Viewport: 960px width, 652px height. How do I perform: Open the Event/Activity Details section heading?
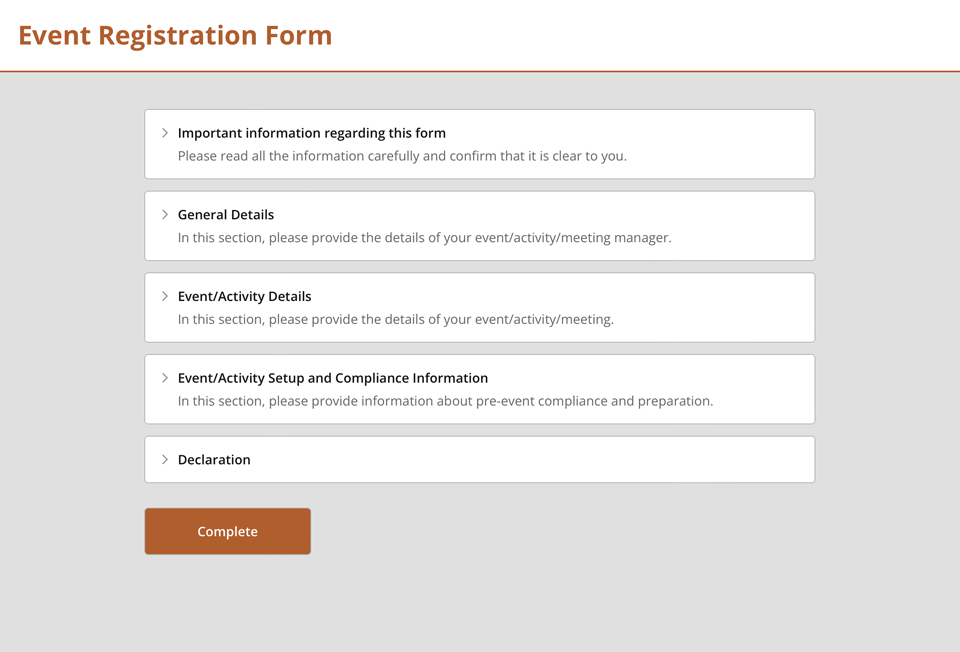click(244, 297)
